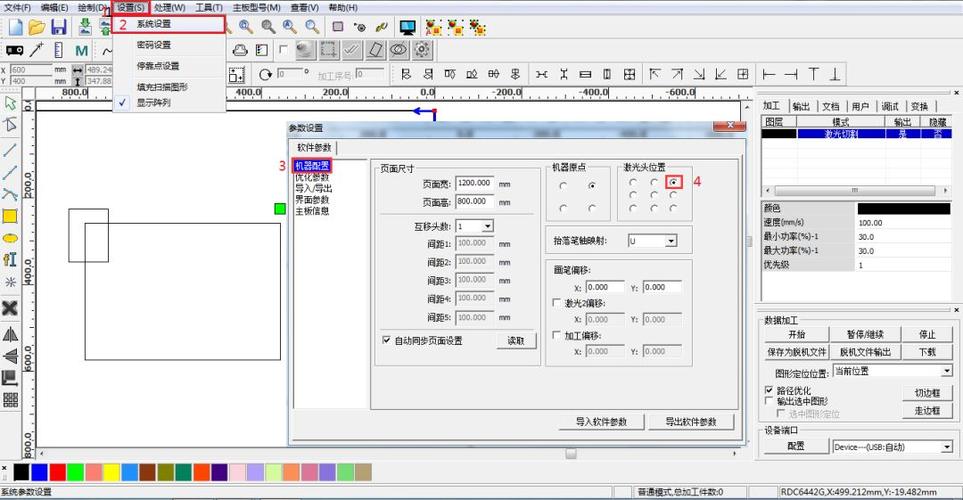Click the 页面高 input field
This screenshot has height=500, width=963.
point(475,201)
